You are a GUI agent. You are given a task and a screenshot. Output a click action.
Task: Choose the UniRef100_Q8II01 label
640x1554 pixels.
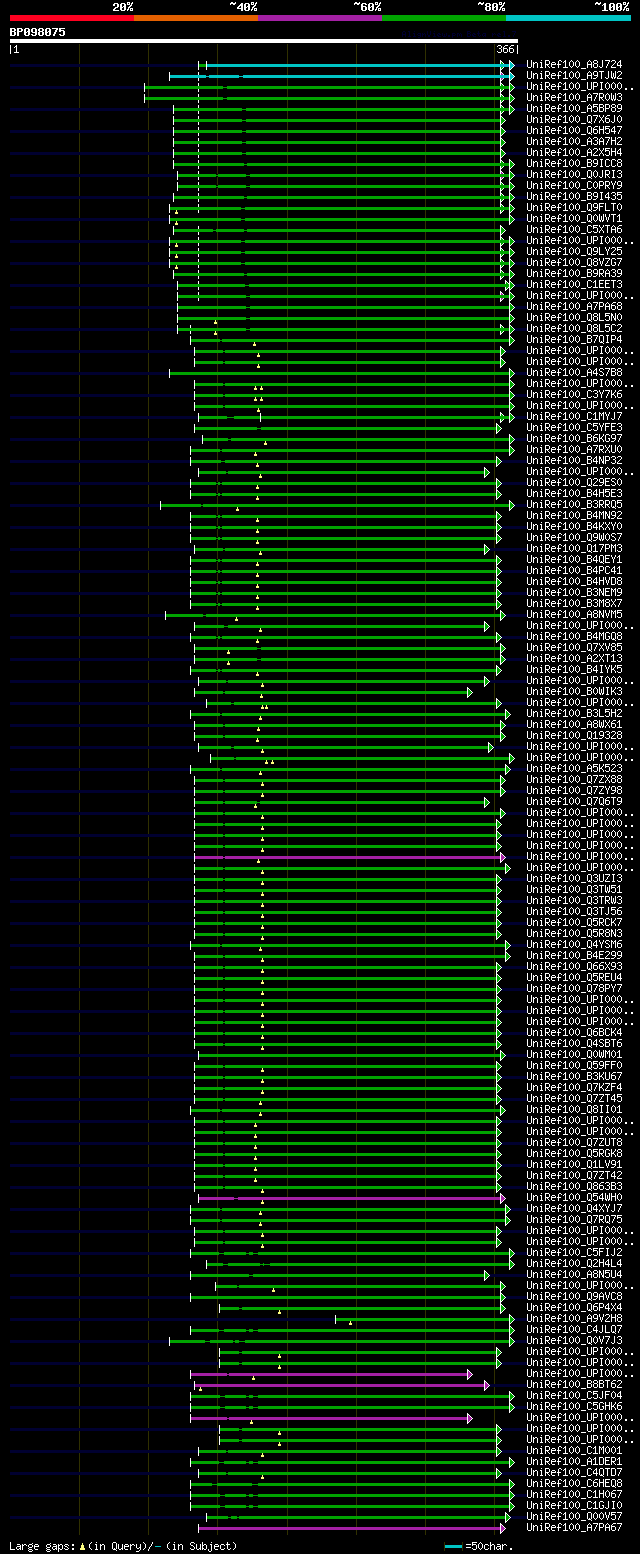574,1110
